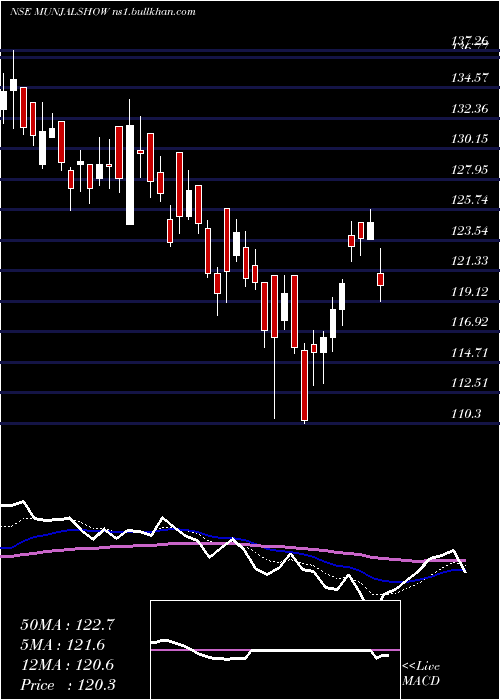This screenshot has height=700, width=500.
Task: Click the 12MA : 120.6 readout
Action: tap(67, 665)
